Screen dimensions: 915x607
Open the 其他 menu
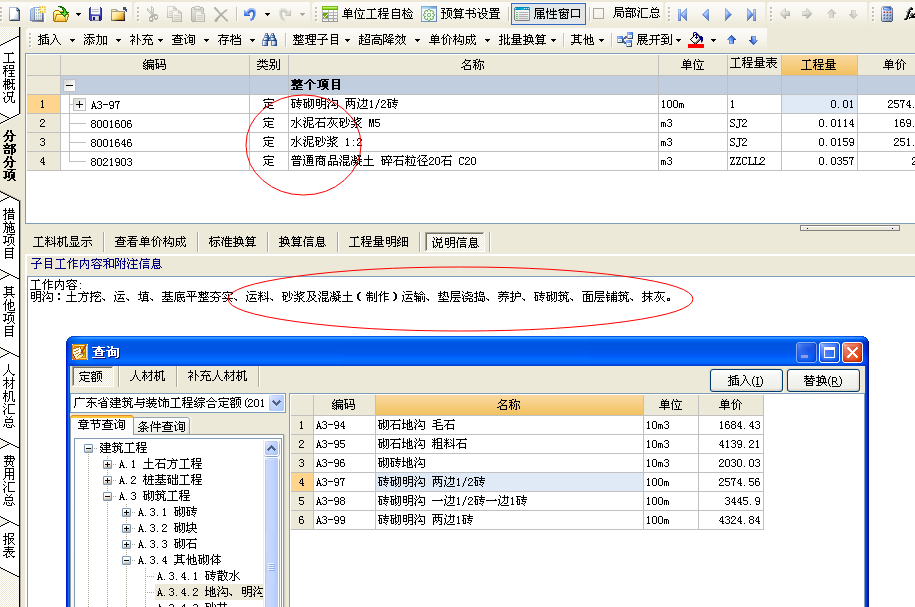(586, 40)
